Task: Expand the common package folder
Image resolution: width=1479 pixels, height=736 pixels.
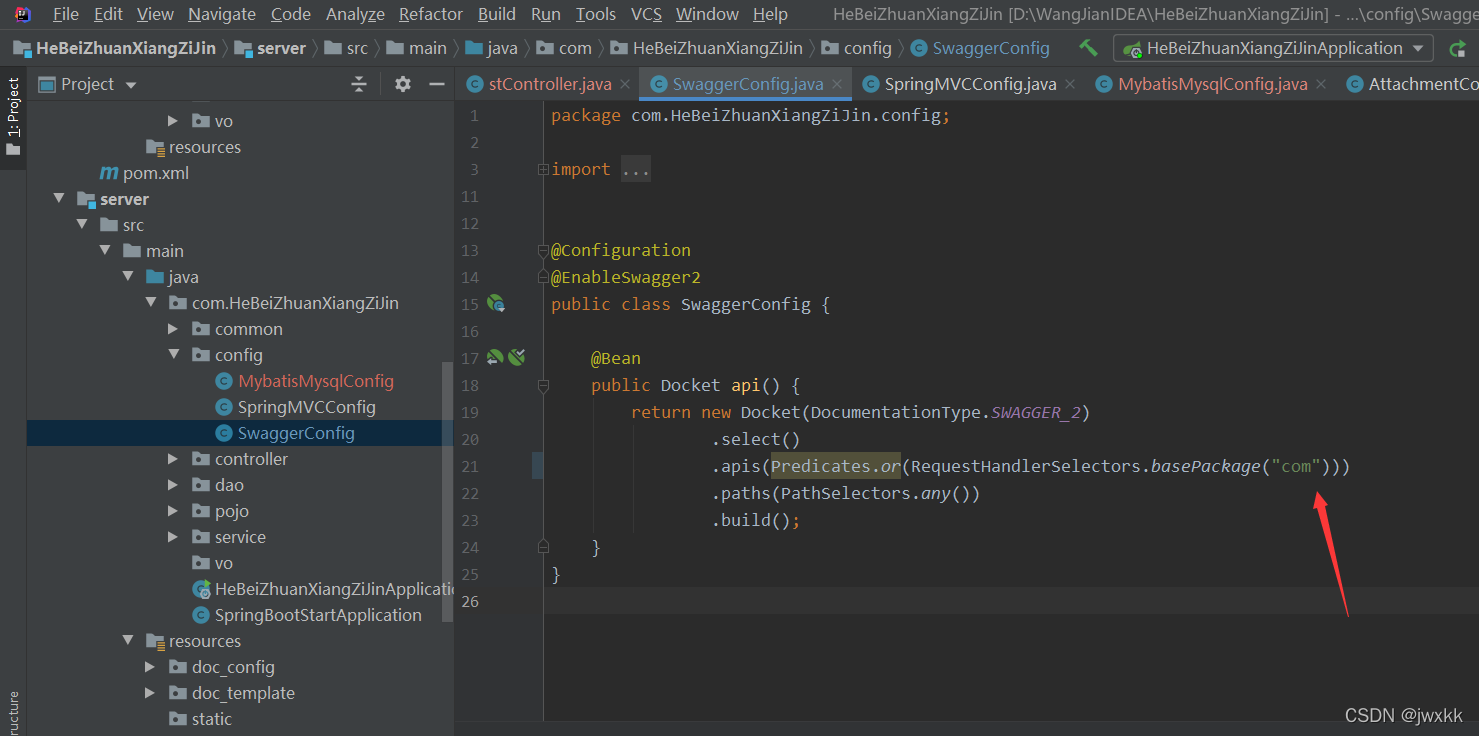Action: [x=173, y=329]
